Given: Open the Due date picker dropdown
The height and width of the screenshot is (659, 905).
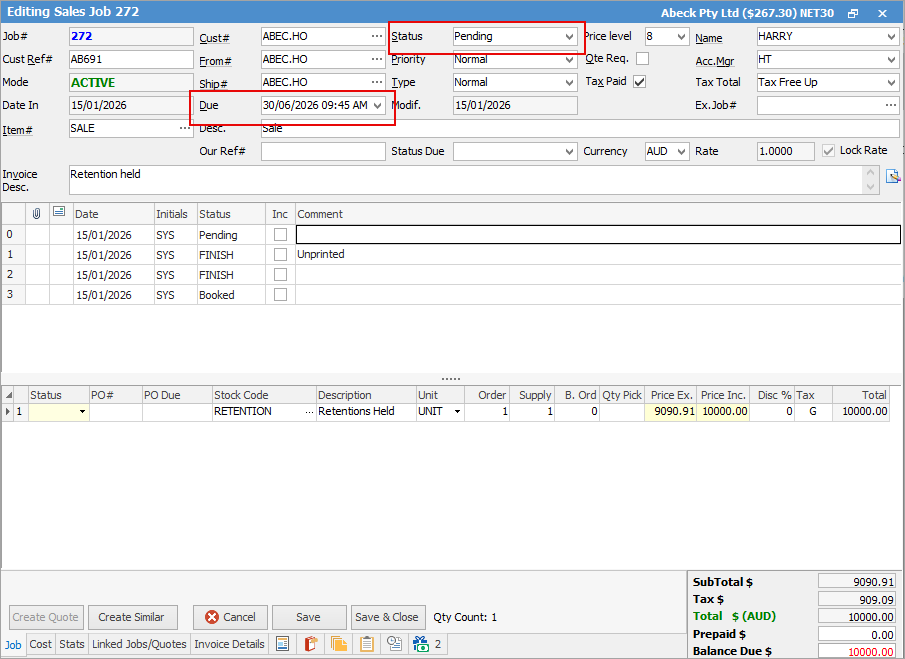Looking at the screenshot, I should point(377,106).
